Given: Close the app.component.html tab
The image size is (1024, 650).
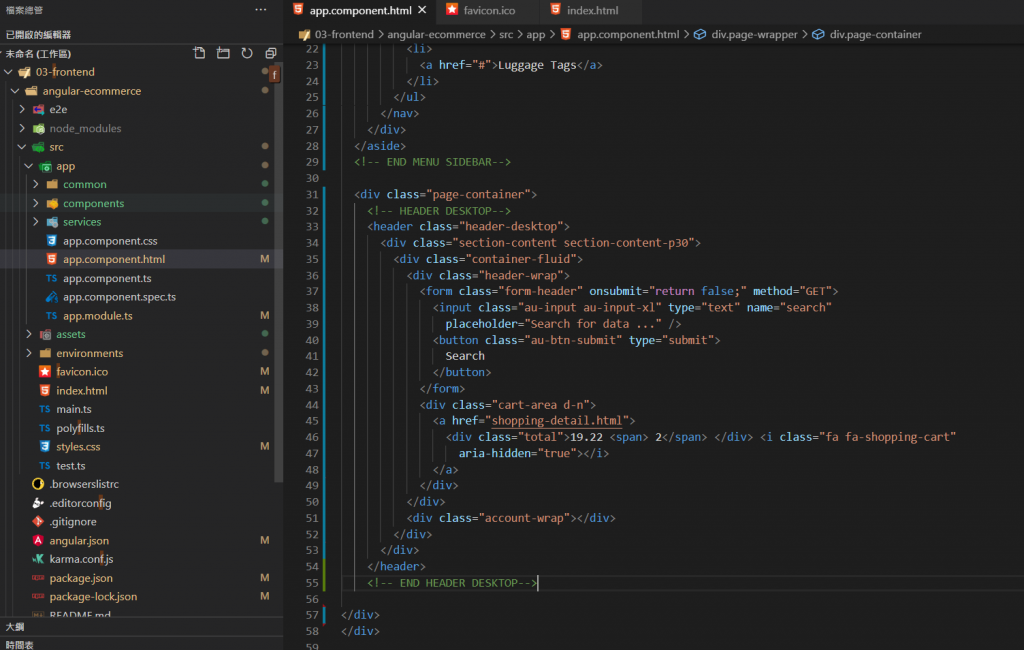Looking at the screenshot, I should tap(423, 10).
